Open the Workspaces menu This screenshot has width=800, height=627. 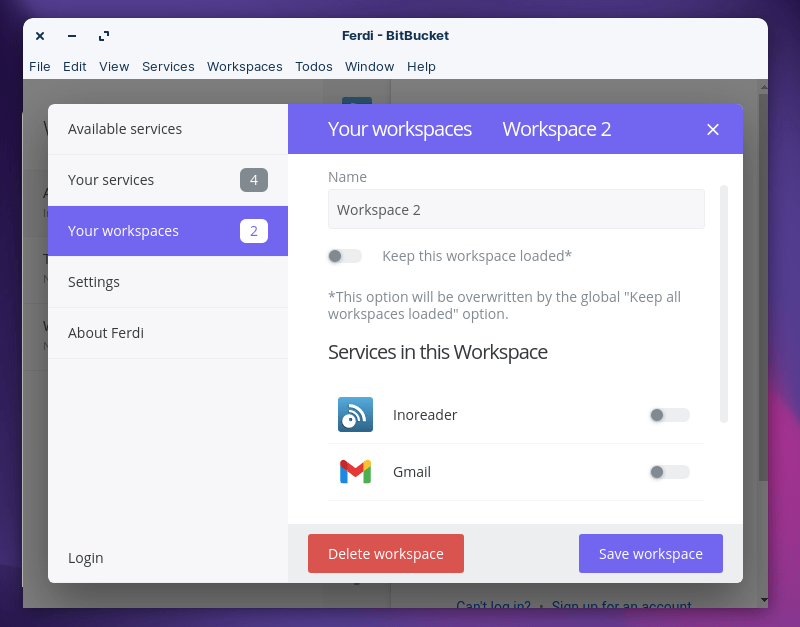click(245, 66)
